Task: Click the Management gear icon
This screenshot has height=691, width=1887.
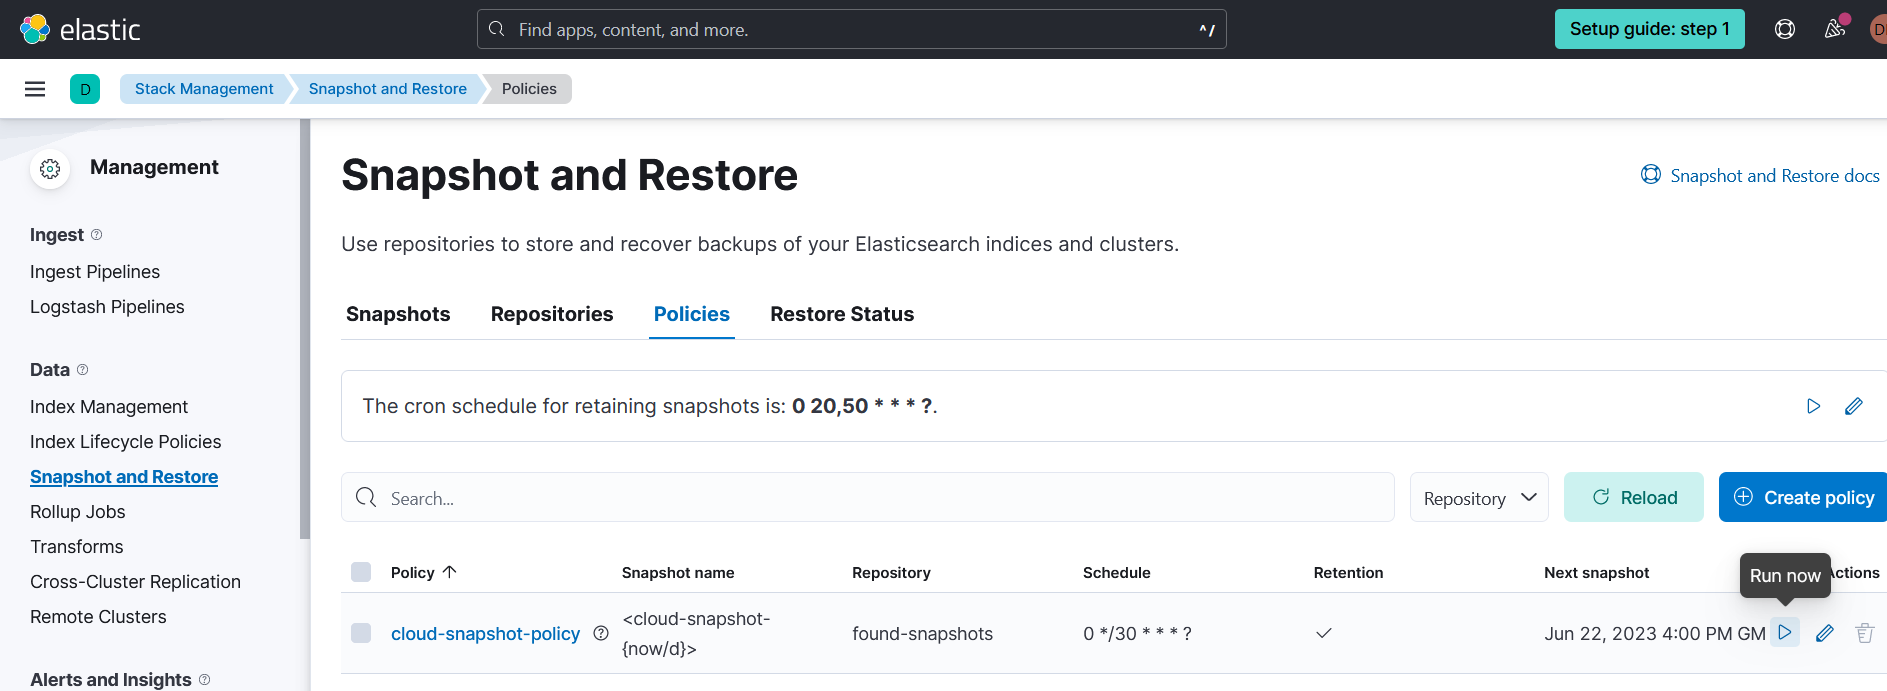Action: click(50, 169)
